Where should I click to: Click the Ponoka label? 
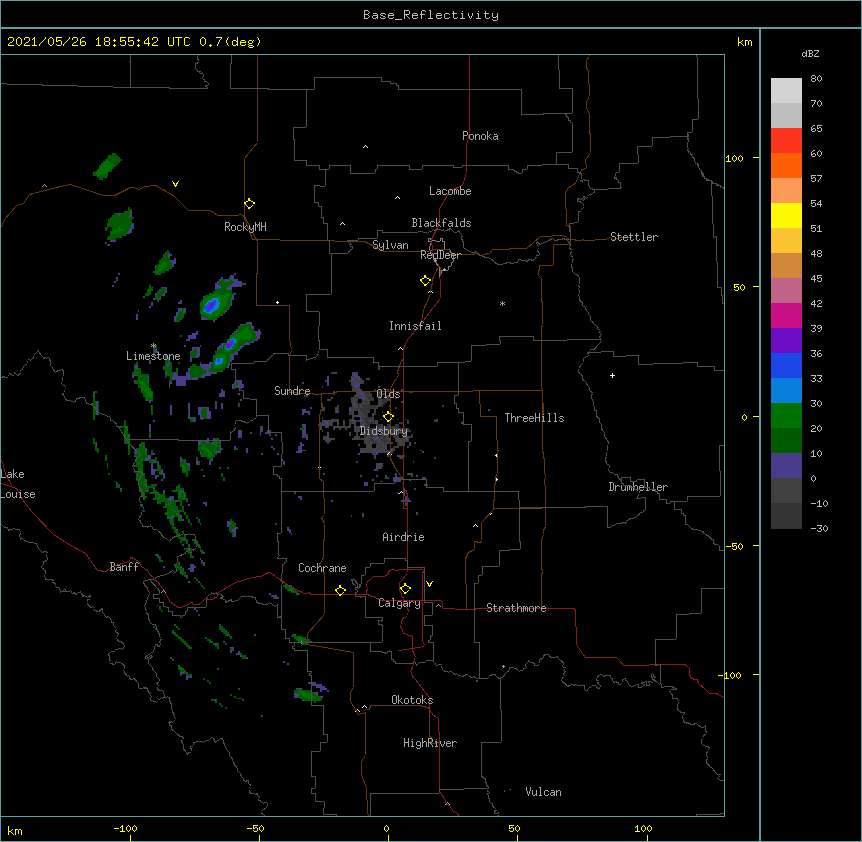tap(480, 136)
